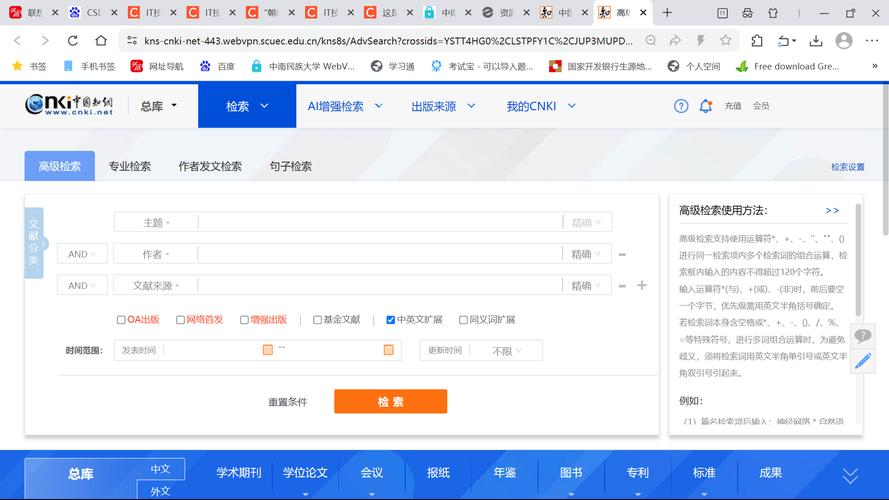Open the 总库 dropdown in header
Viewport: 889px width, 500px height.
(159, 106)
